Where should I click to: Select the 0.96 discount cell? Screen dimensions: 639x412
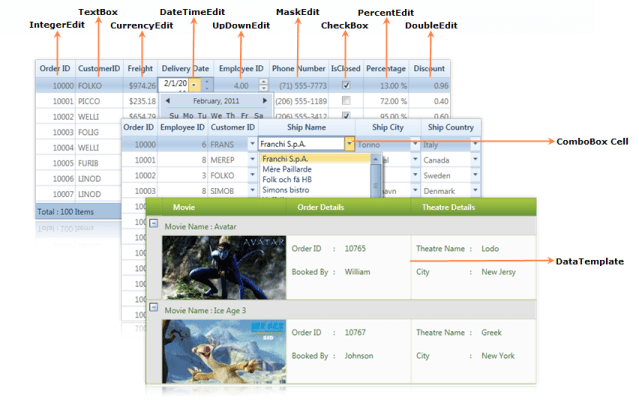pos(429,86)
